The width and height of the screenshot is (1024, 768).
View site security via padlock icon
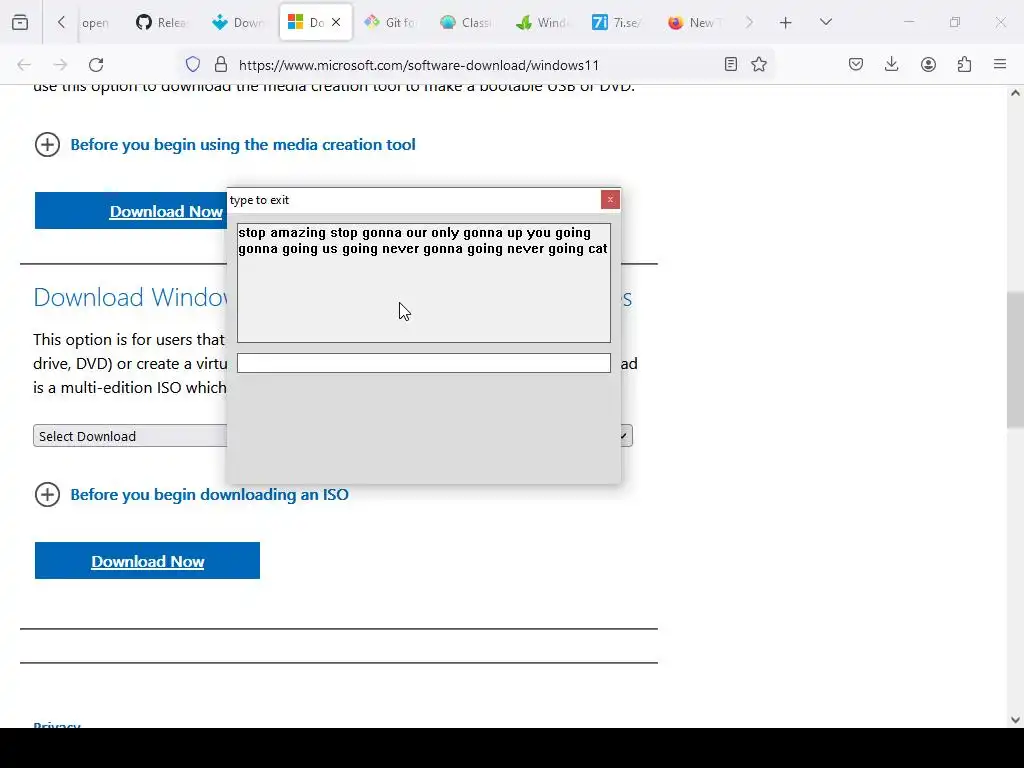point(221,65)
